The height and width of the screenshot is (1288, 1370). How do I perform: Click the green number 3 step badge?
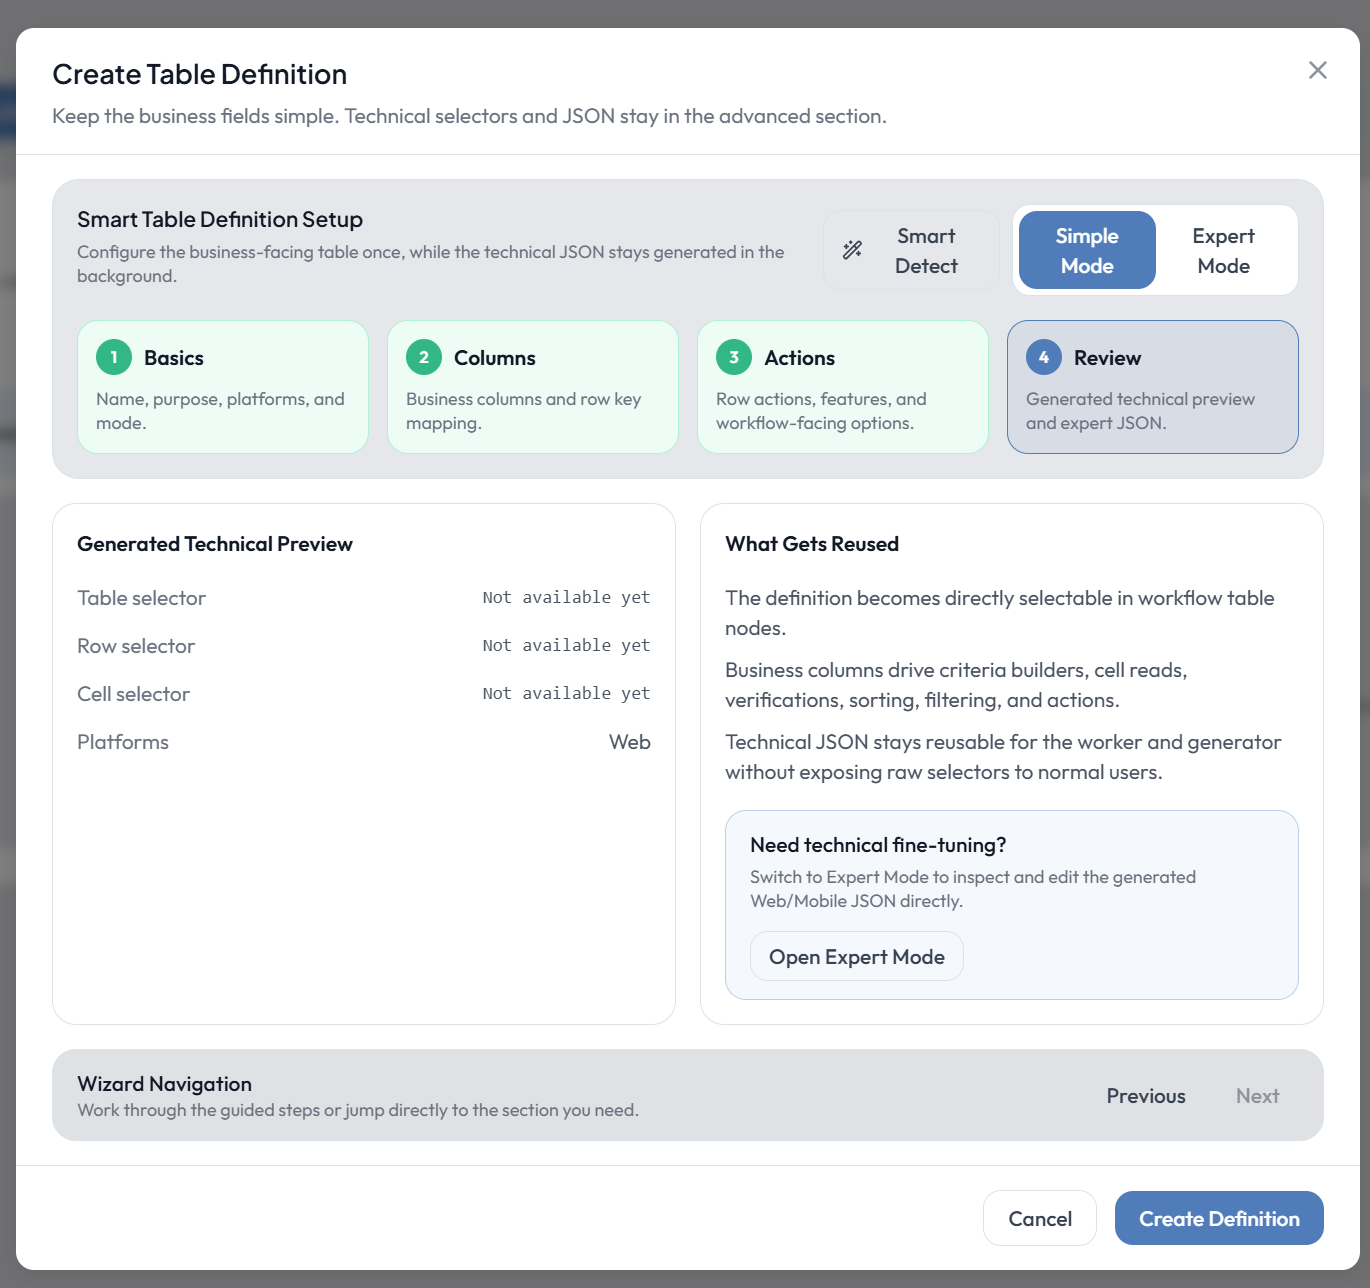point(734,357)
